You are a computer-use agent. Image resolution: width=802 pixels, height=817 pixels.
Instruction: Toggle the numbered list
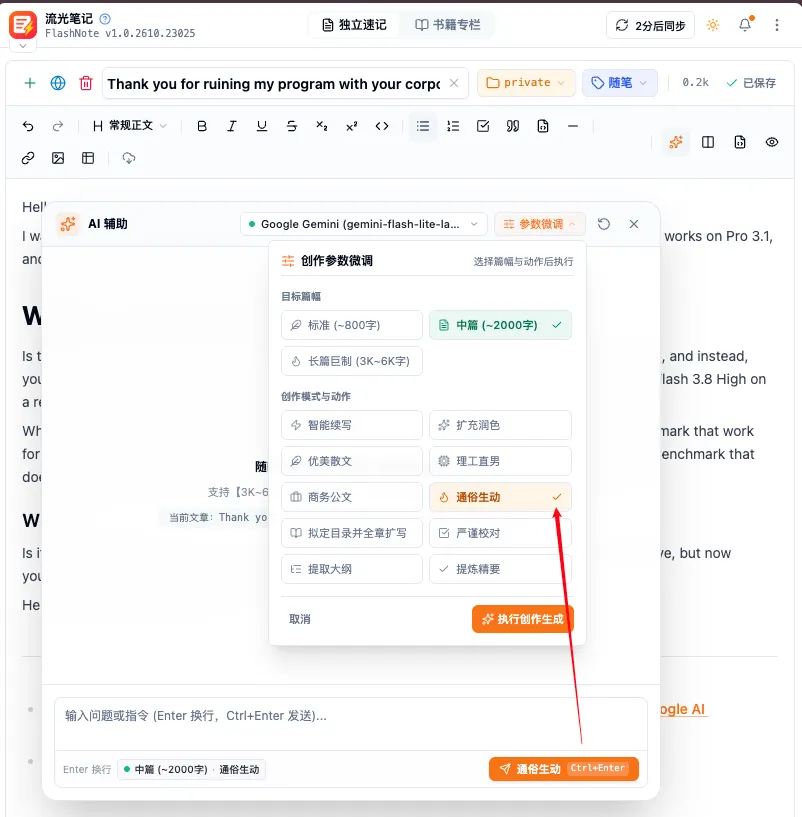tap(453, 126)
